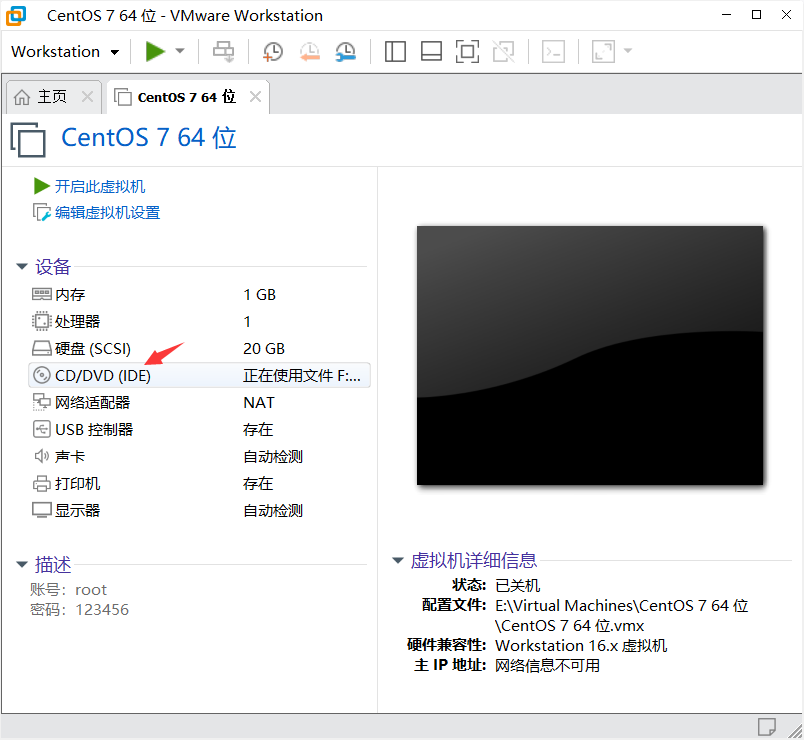Close the 主页 tab
The height and width of the screenshot is (740, 804).
tap(88, 96)
